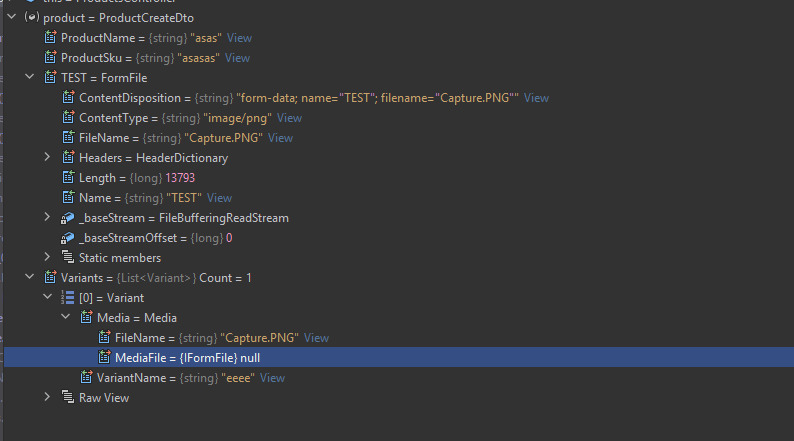Screen dimensions: 794x441
Task: Click the private field icon beside _baseStream
Action: pos(67,218)
